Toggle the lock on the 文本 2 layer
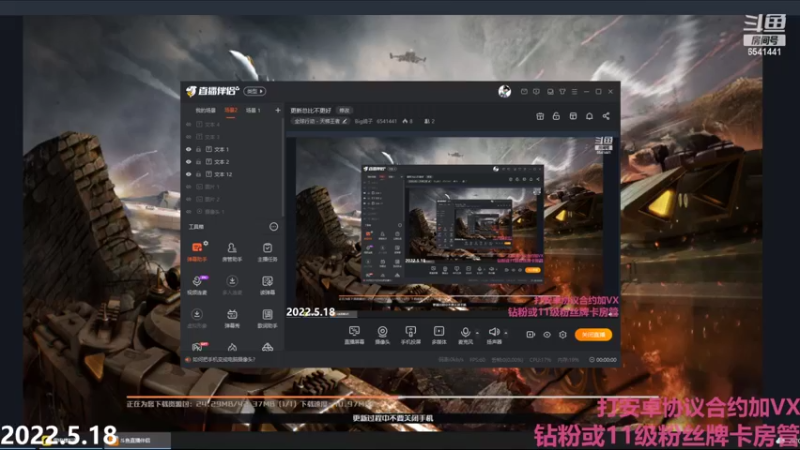Viewport: 800px width, 450px height. pos(198,162)
